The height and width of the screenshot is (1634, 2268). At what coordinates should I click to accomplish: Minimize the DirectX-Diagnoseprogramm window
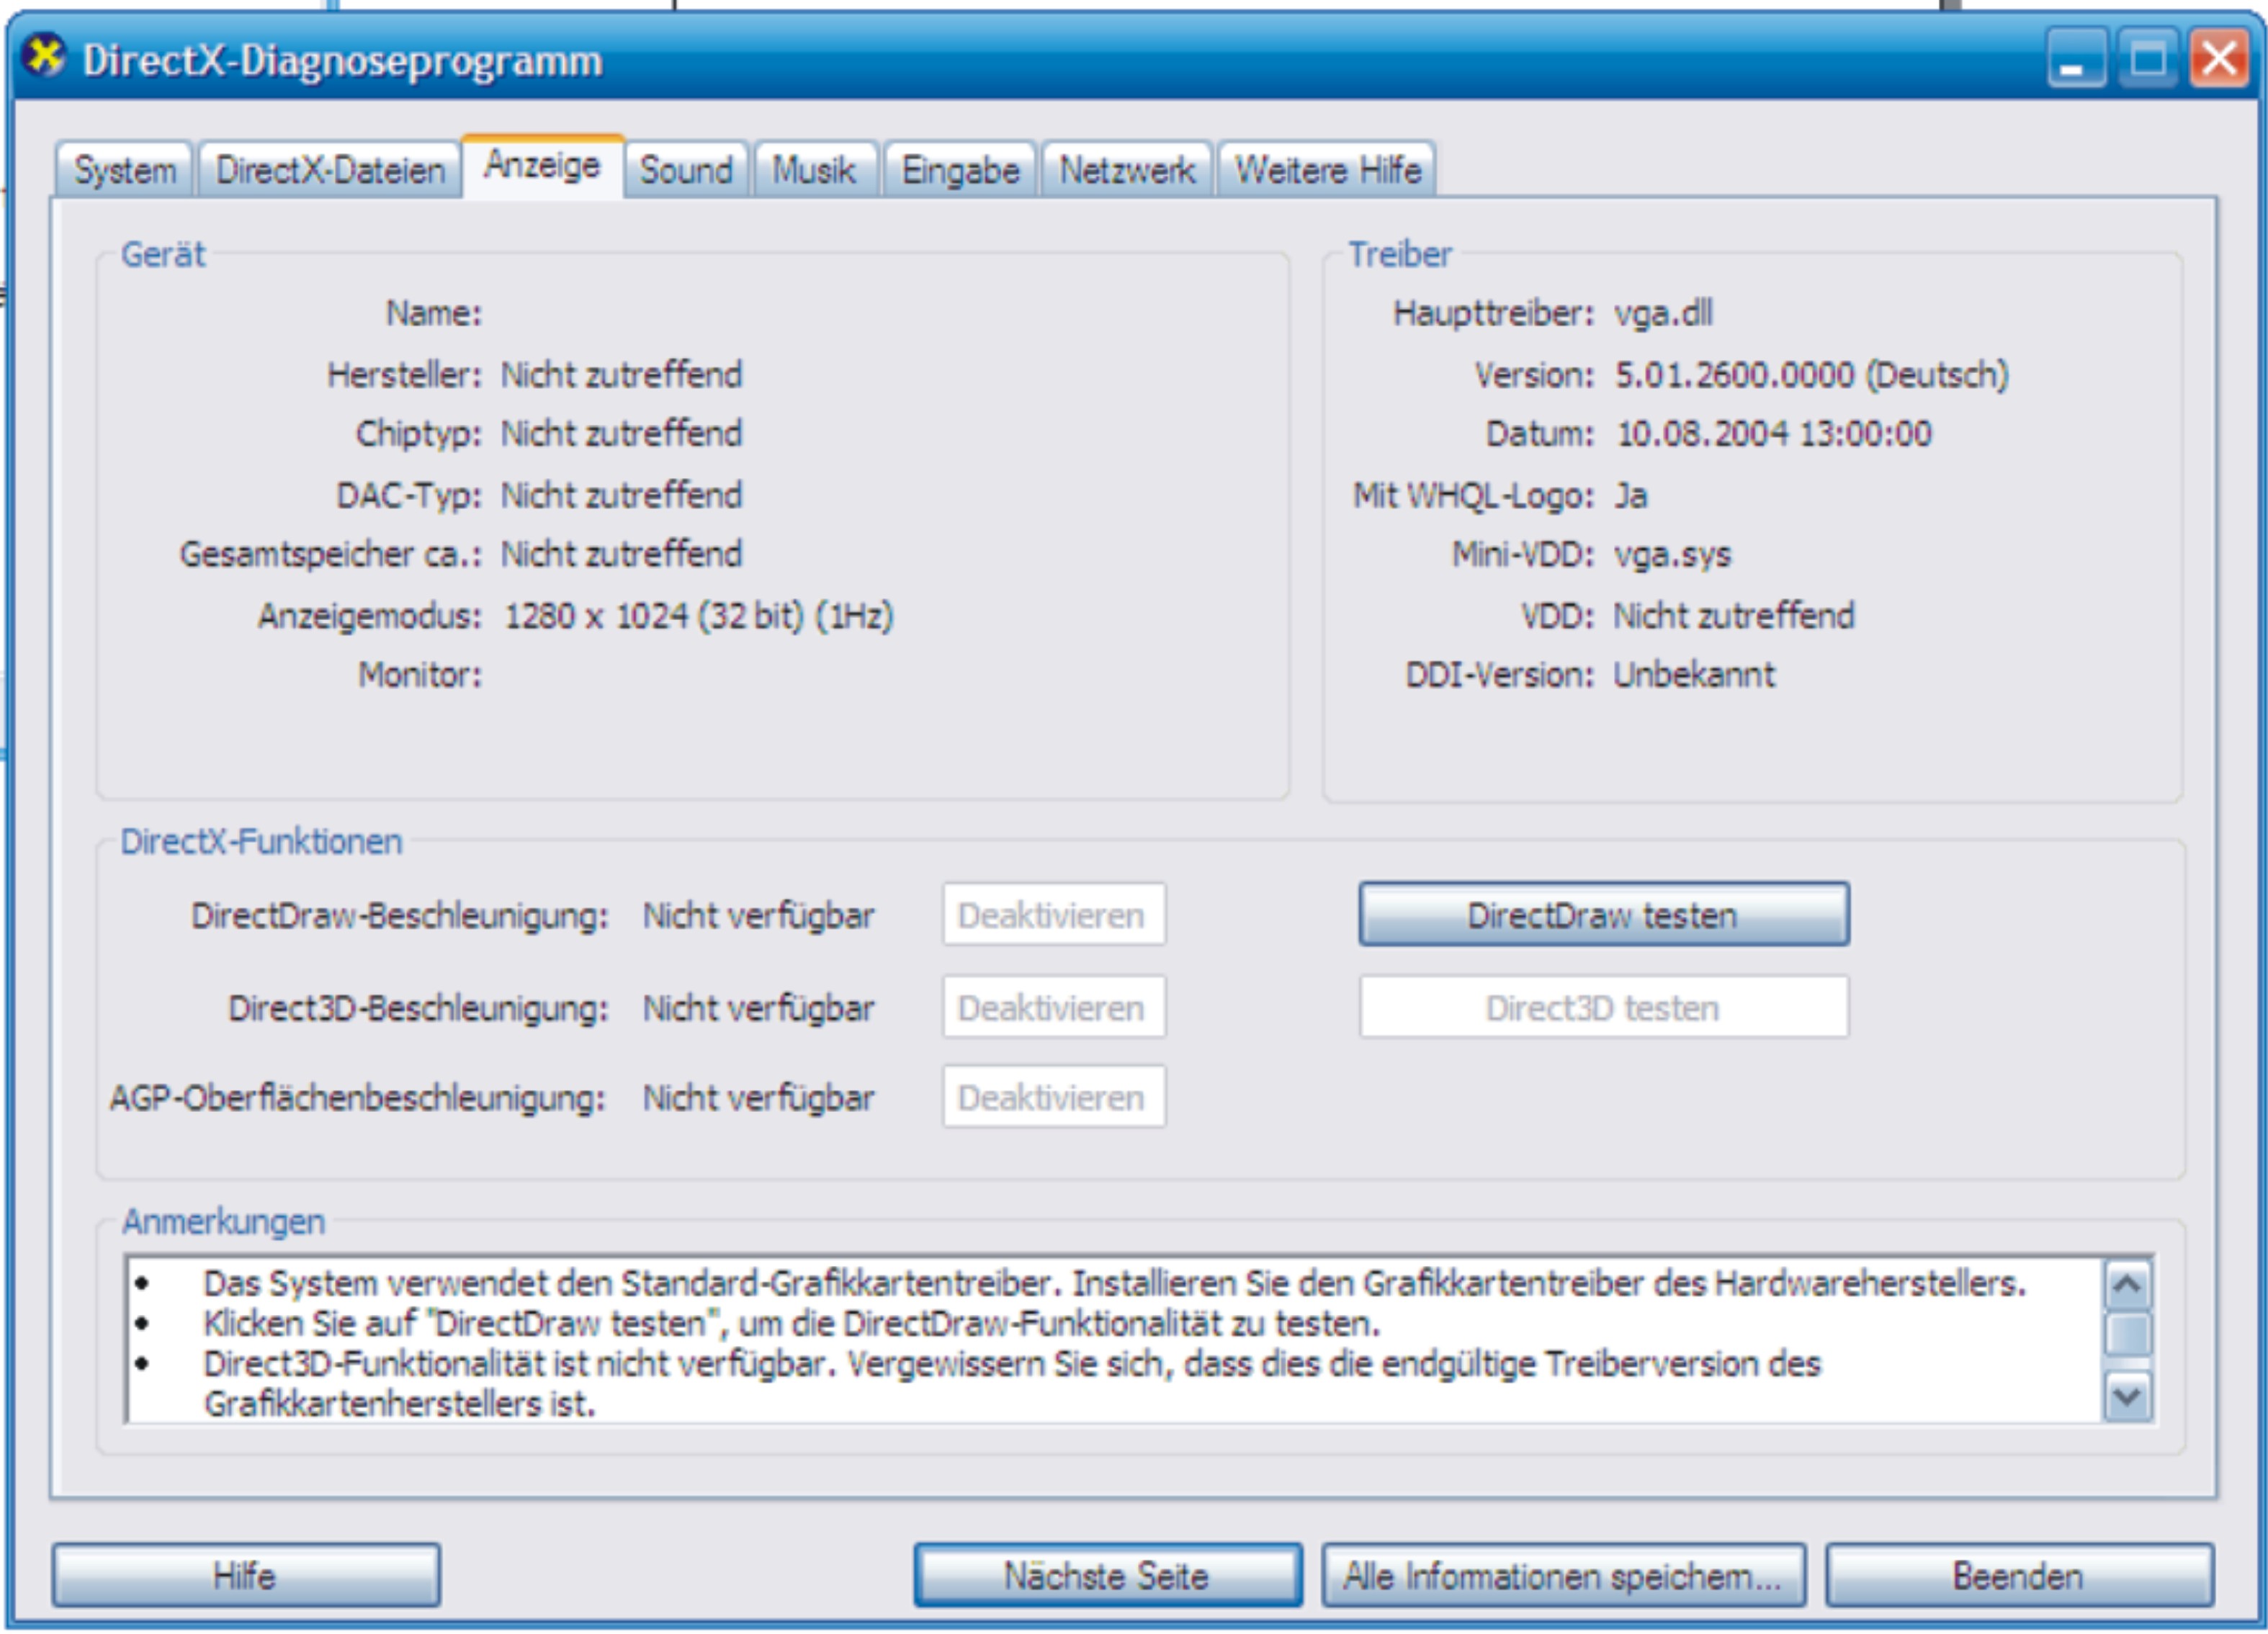pos(2077,58)
